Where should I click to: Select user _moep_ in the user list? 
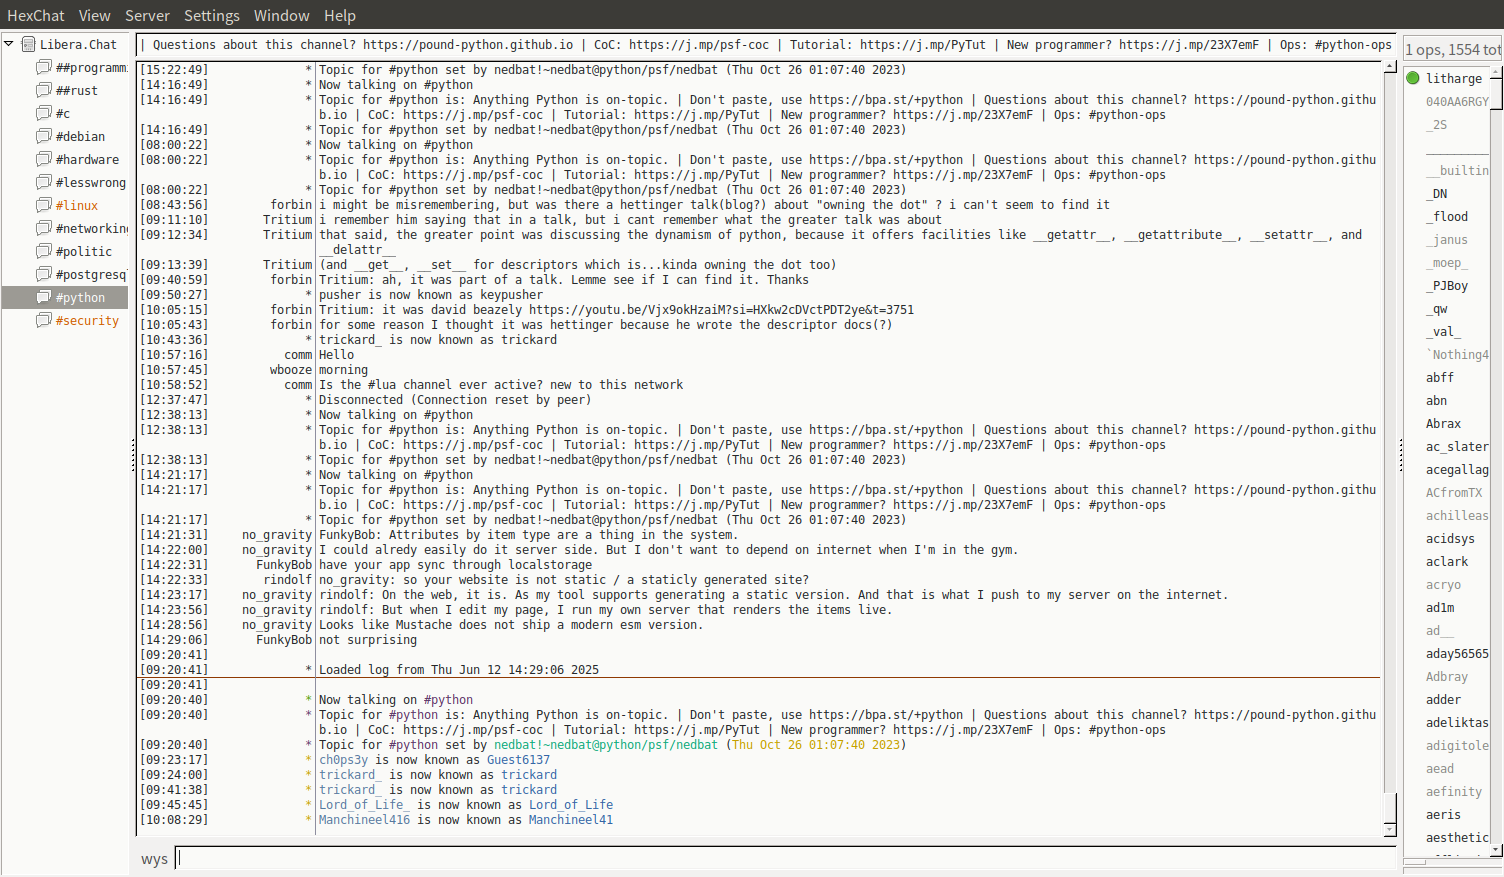(1447, 263)
